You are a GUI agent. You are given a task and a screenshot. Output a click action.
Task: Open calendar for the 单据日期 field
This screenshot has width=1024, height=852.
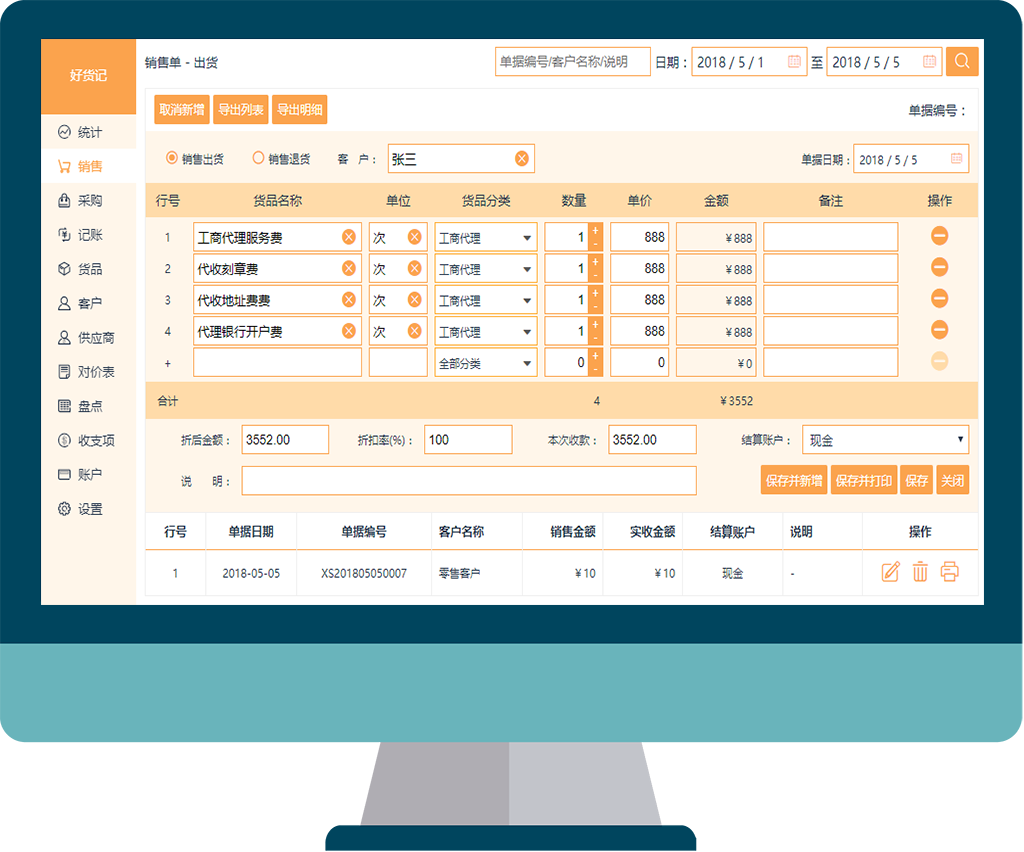tap(956, 159)
